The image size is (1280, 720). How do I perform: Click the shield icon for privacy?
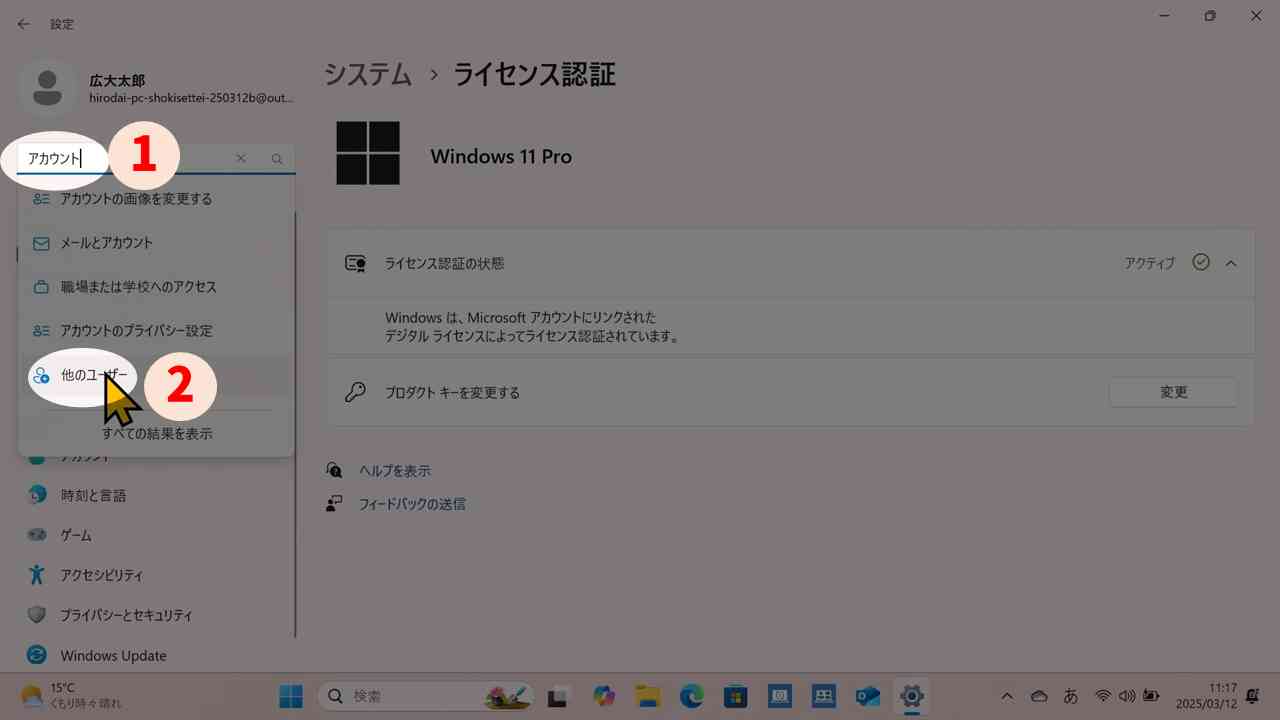point(37,615)
